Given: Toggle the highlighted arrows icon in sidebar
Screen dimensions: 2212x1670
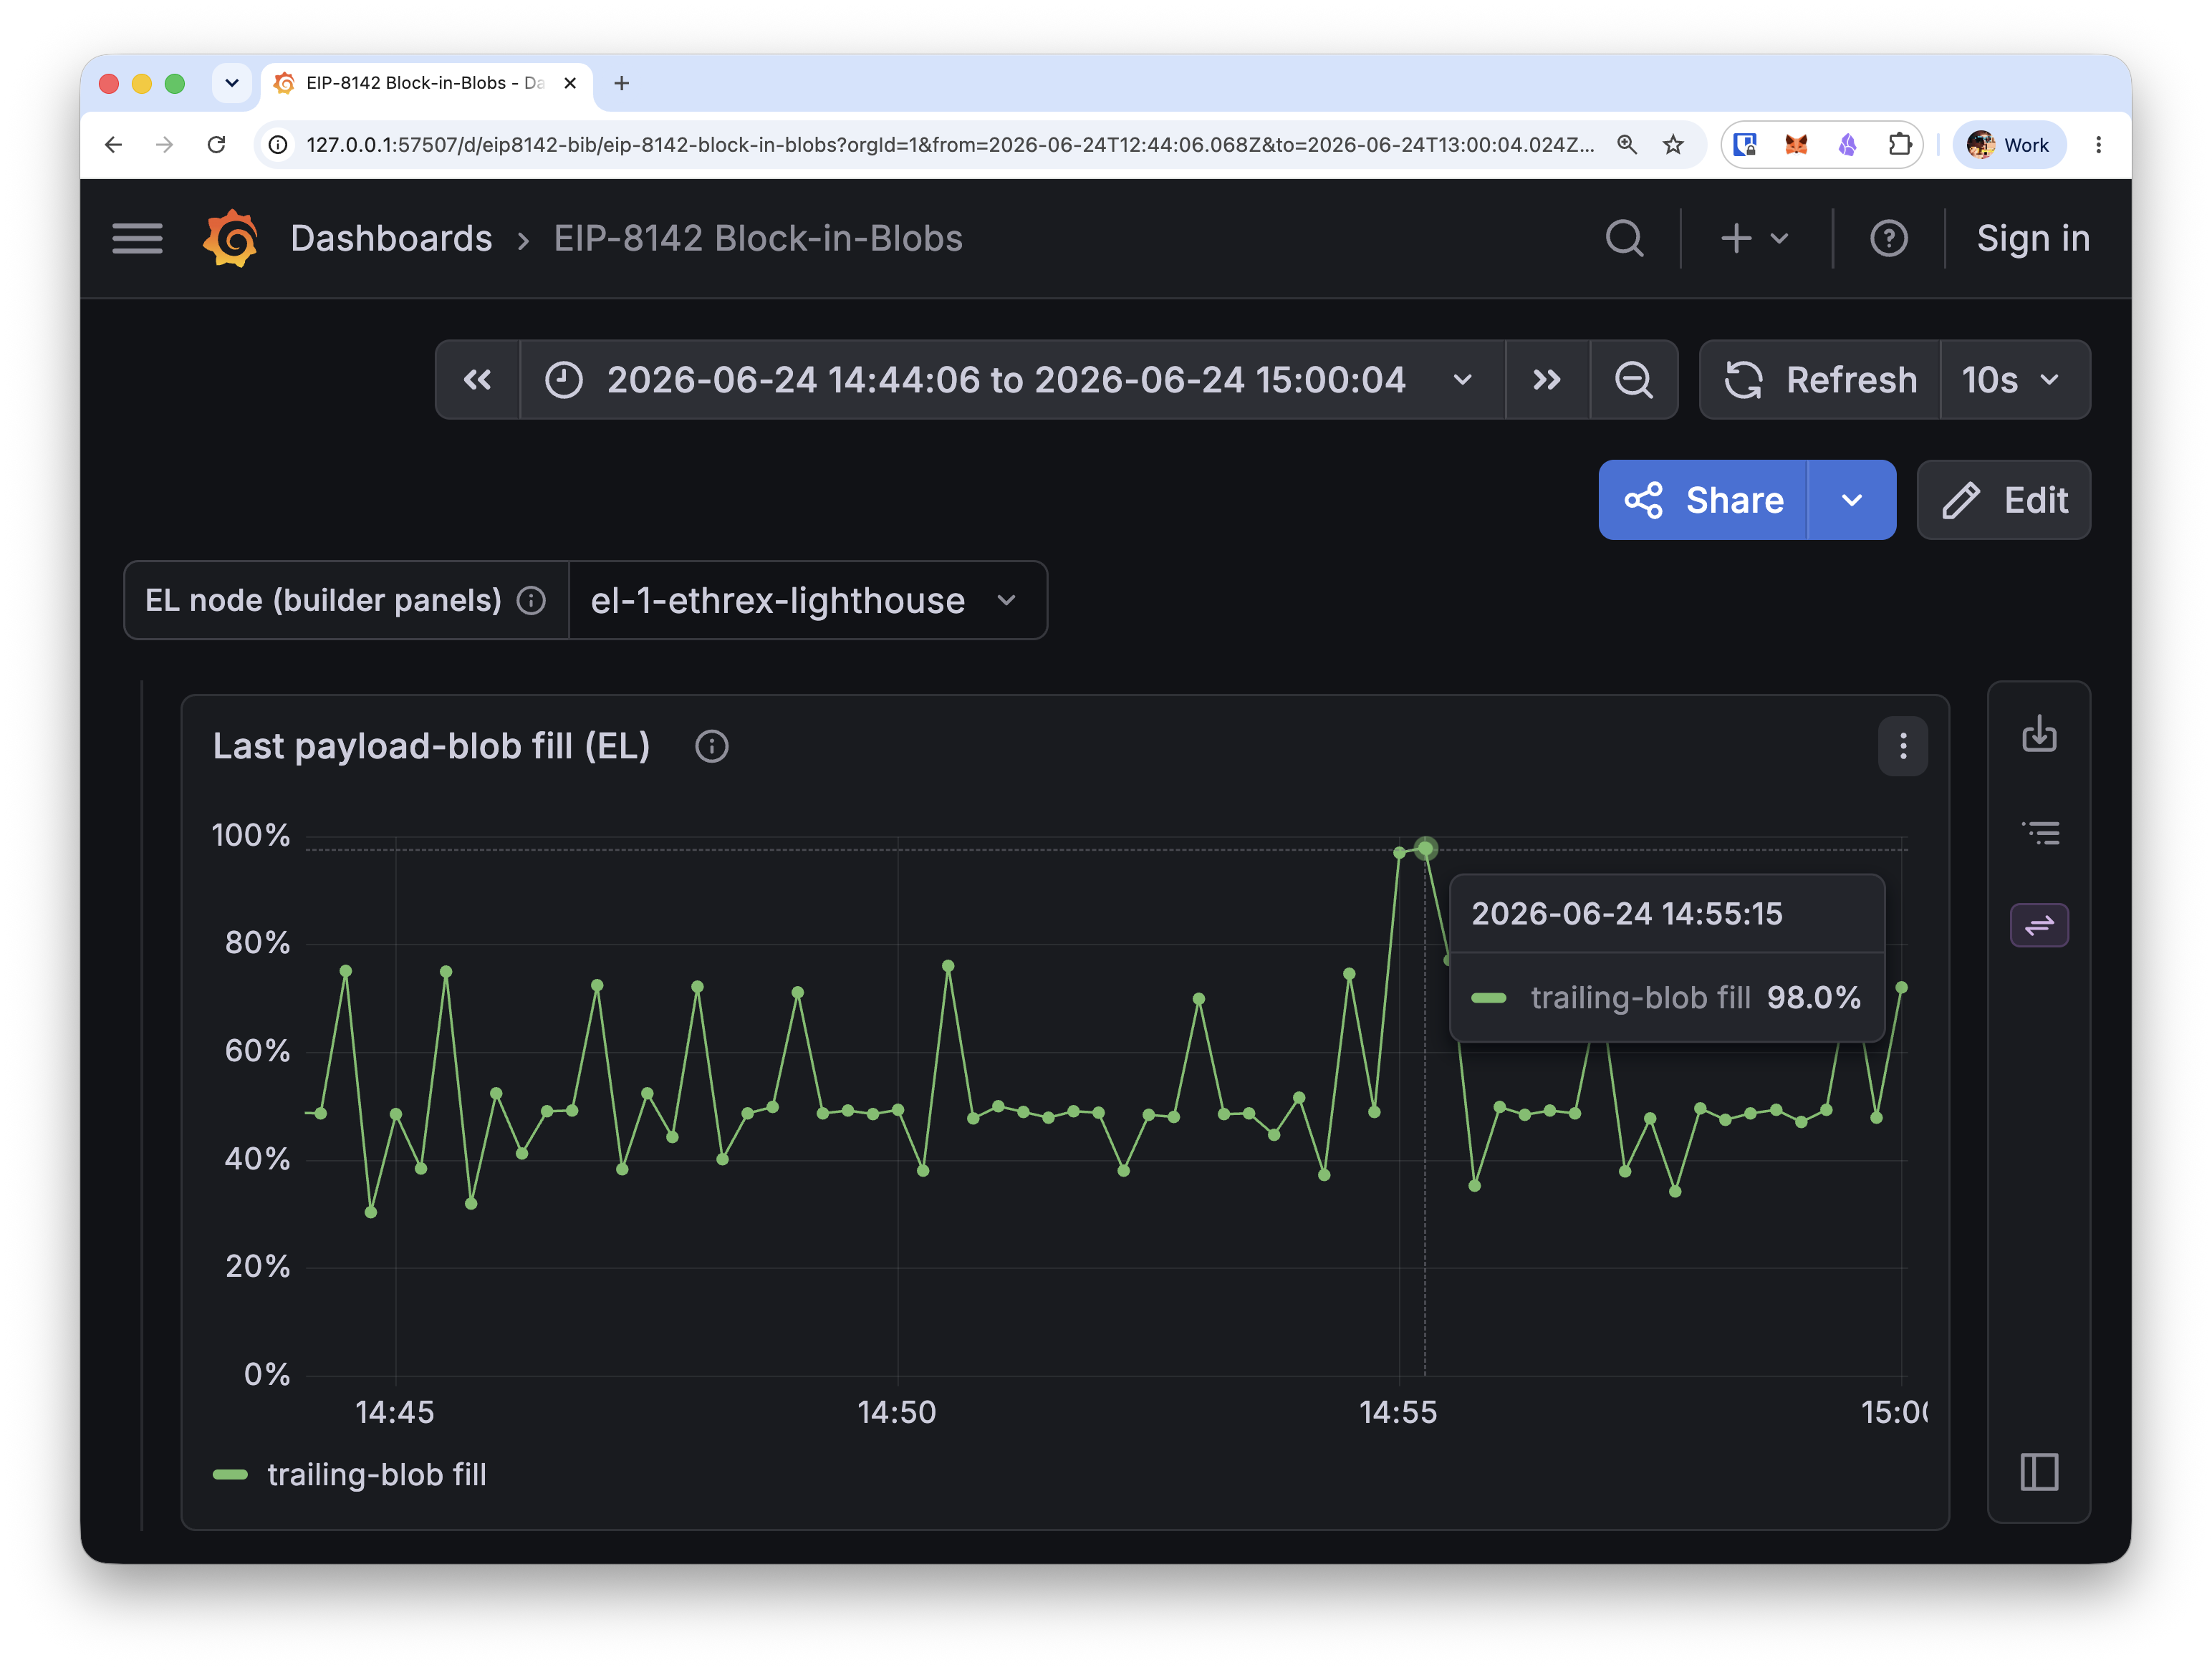Looking at the screenshot, I should pyautogui.click(x=2038, y=925).
